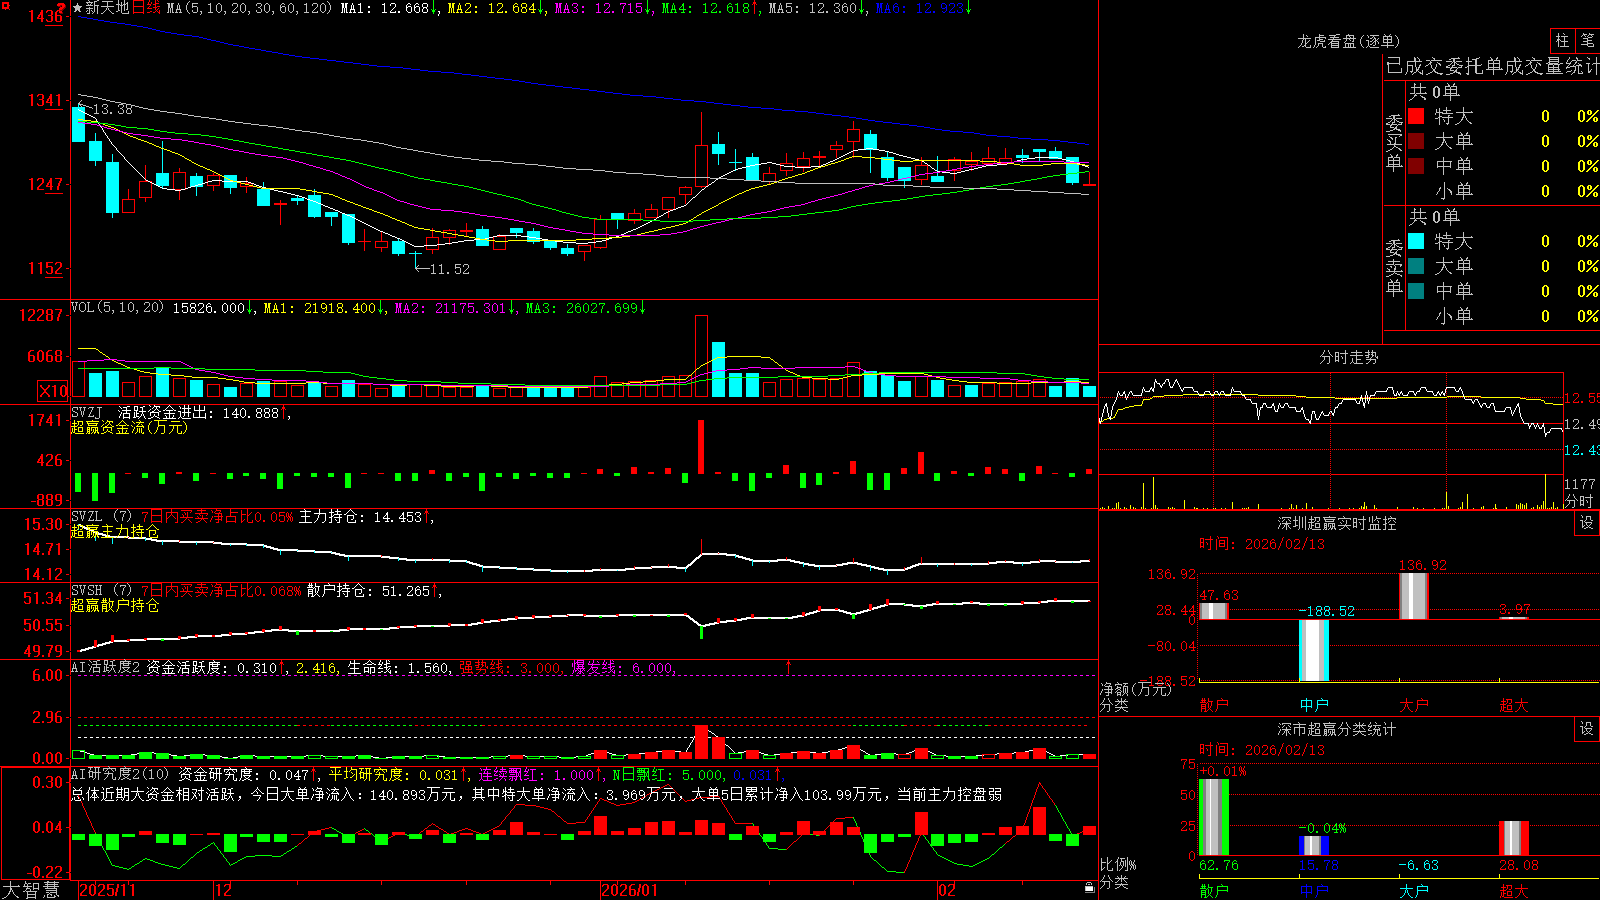Click the 笔 tick-view button
Viewport: 1600px width, 900px height.
coord(1587,41)
